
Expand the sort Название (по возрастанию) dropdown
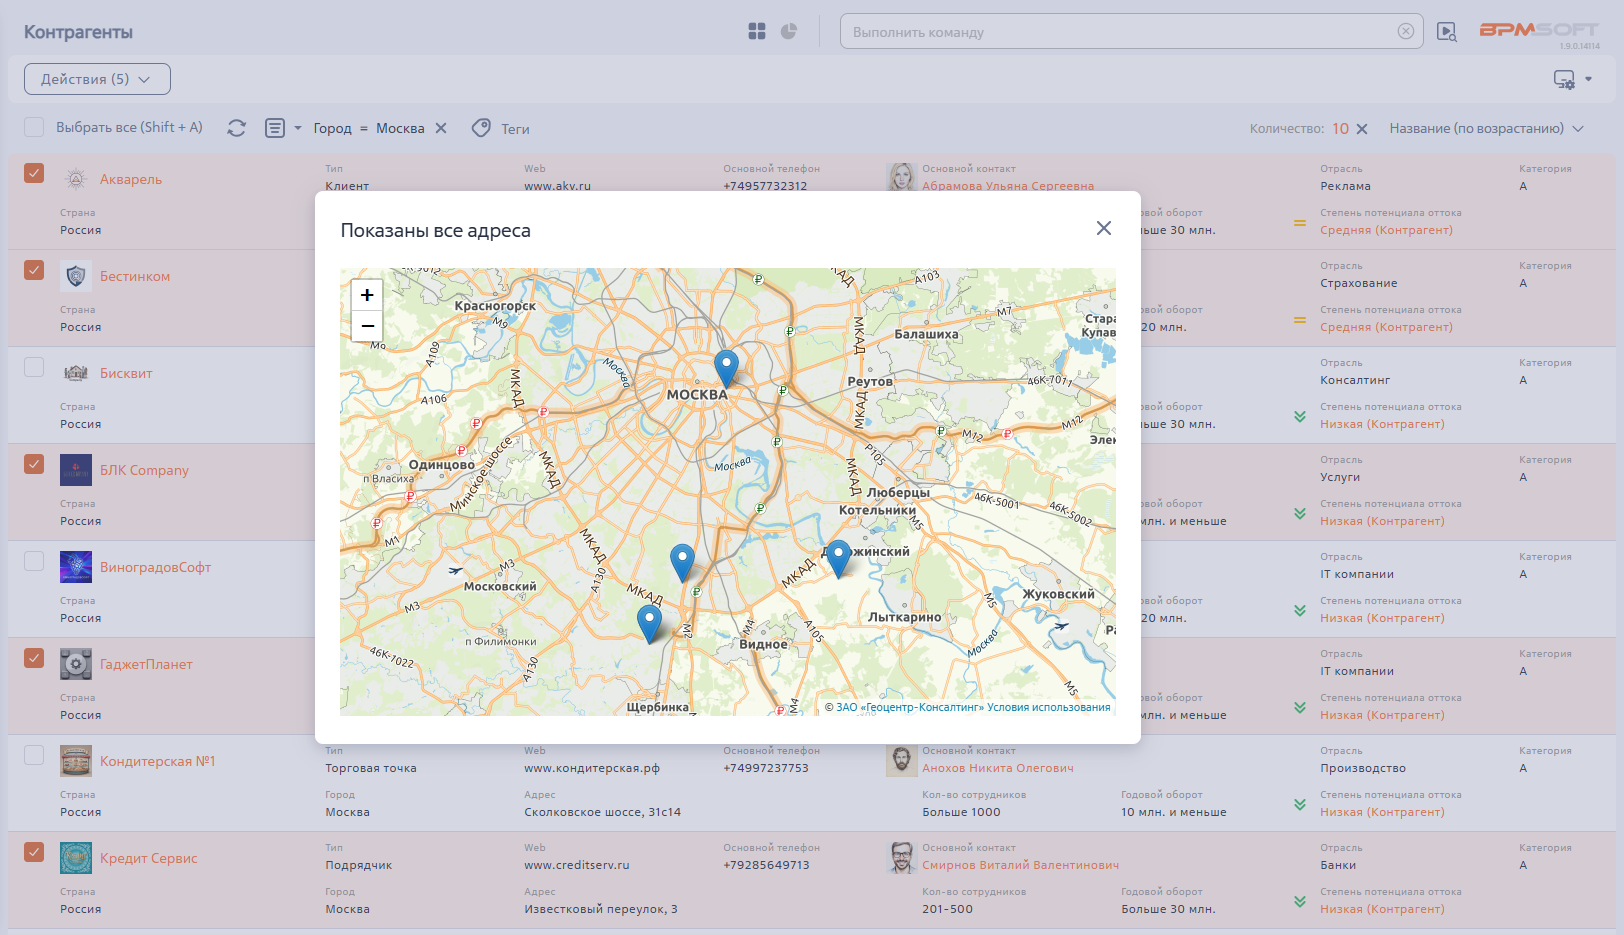1486,128
